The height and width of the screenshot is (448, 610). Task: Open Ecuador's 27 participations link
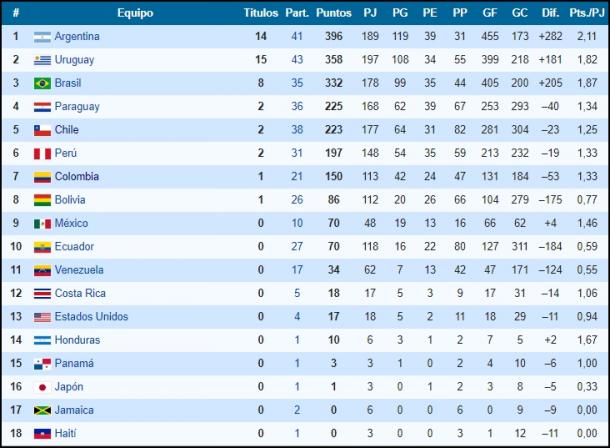(x=297, y=247)
